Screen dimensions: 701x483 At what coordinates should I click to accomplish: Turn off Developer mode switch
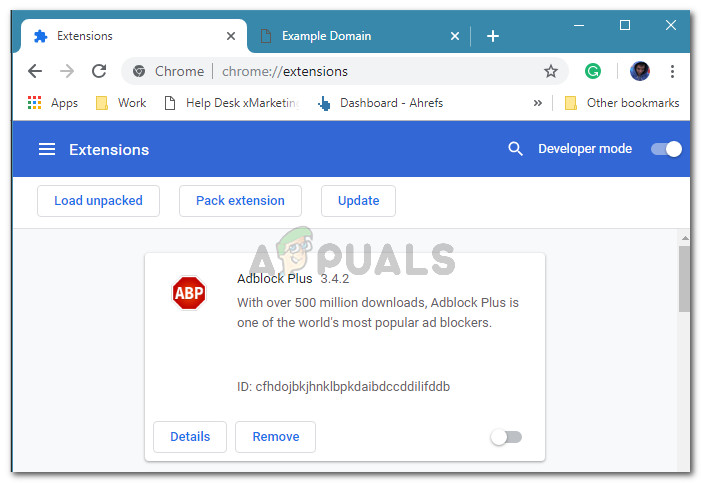tap(666, 149)
